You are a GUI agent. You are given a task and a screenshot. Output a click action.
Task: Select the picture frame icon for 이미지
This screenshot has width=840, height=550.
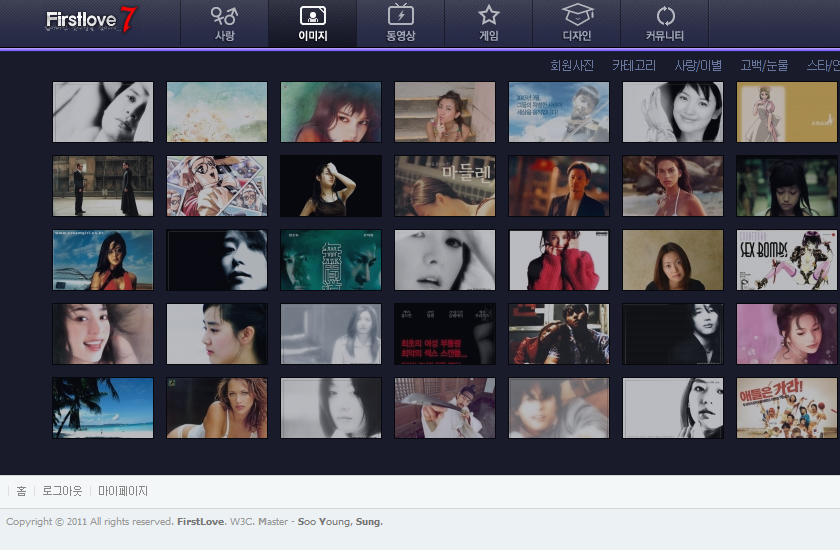[312, 16]
